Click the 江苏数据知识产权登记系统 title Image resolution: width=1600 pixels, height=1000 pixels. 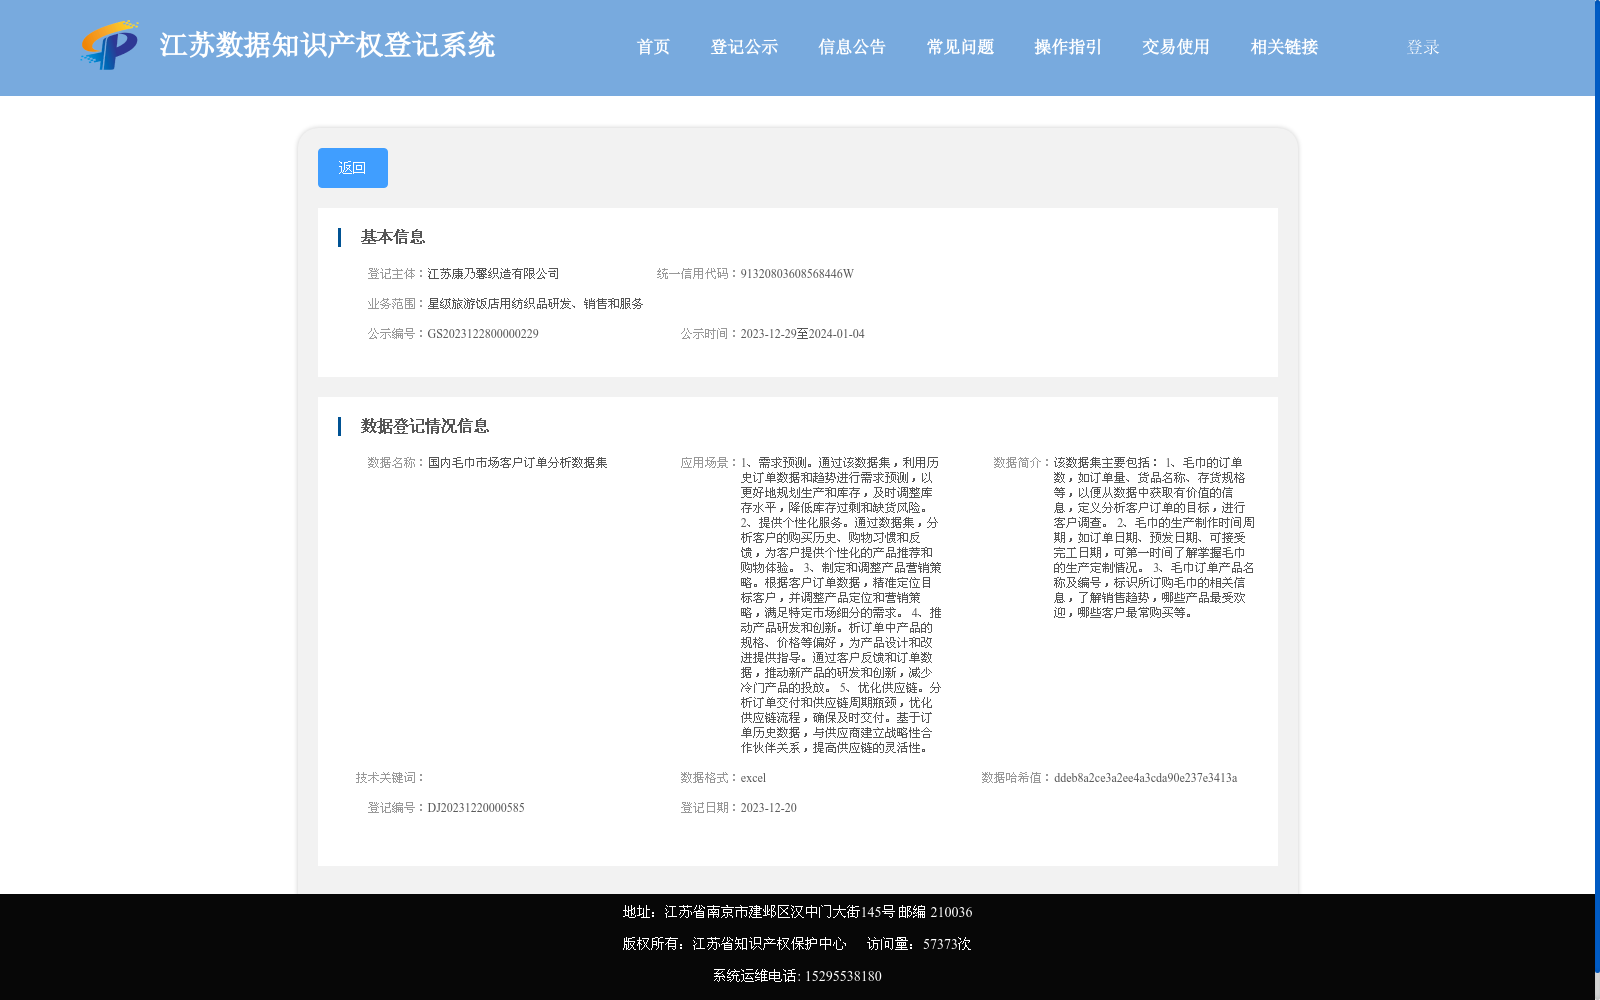coord(327,45)
